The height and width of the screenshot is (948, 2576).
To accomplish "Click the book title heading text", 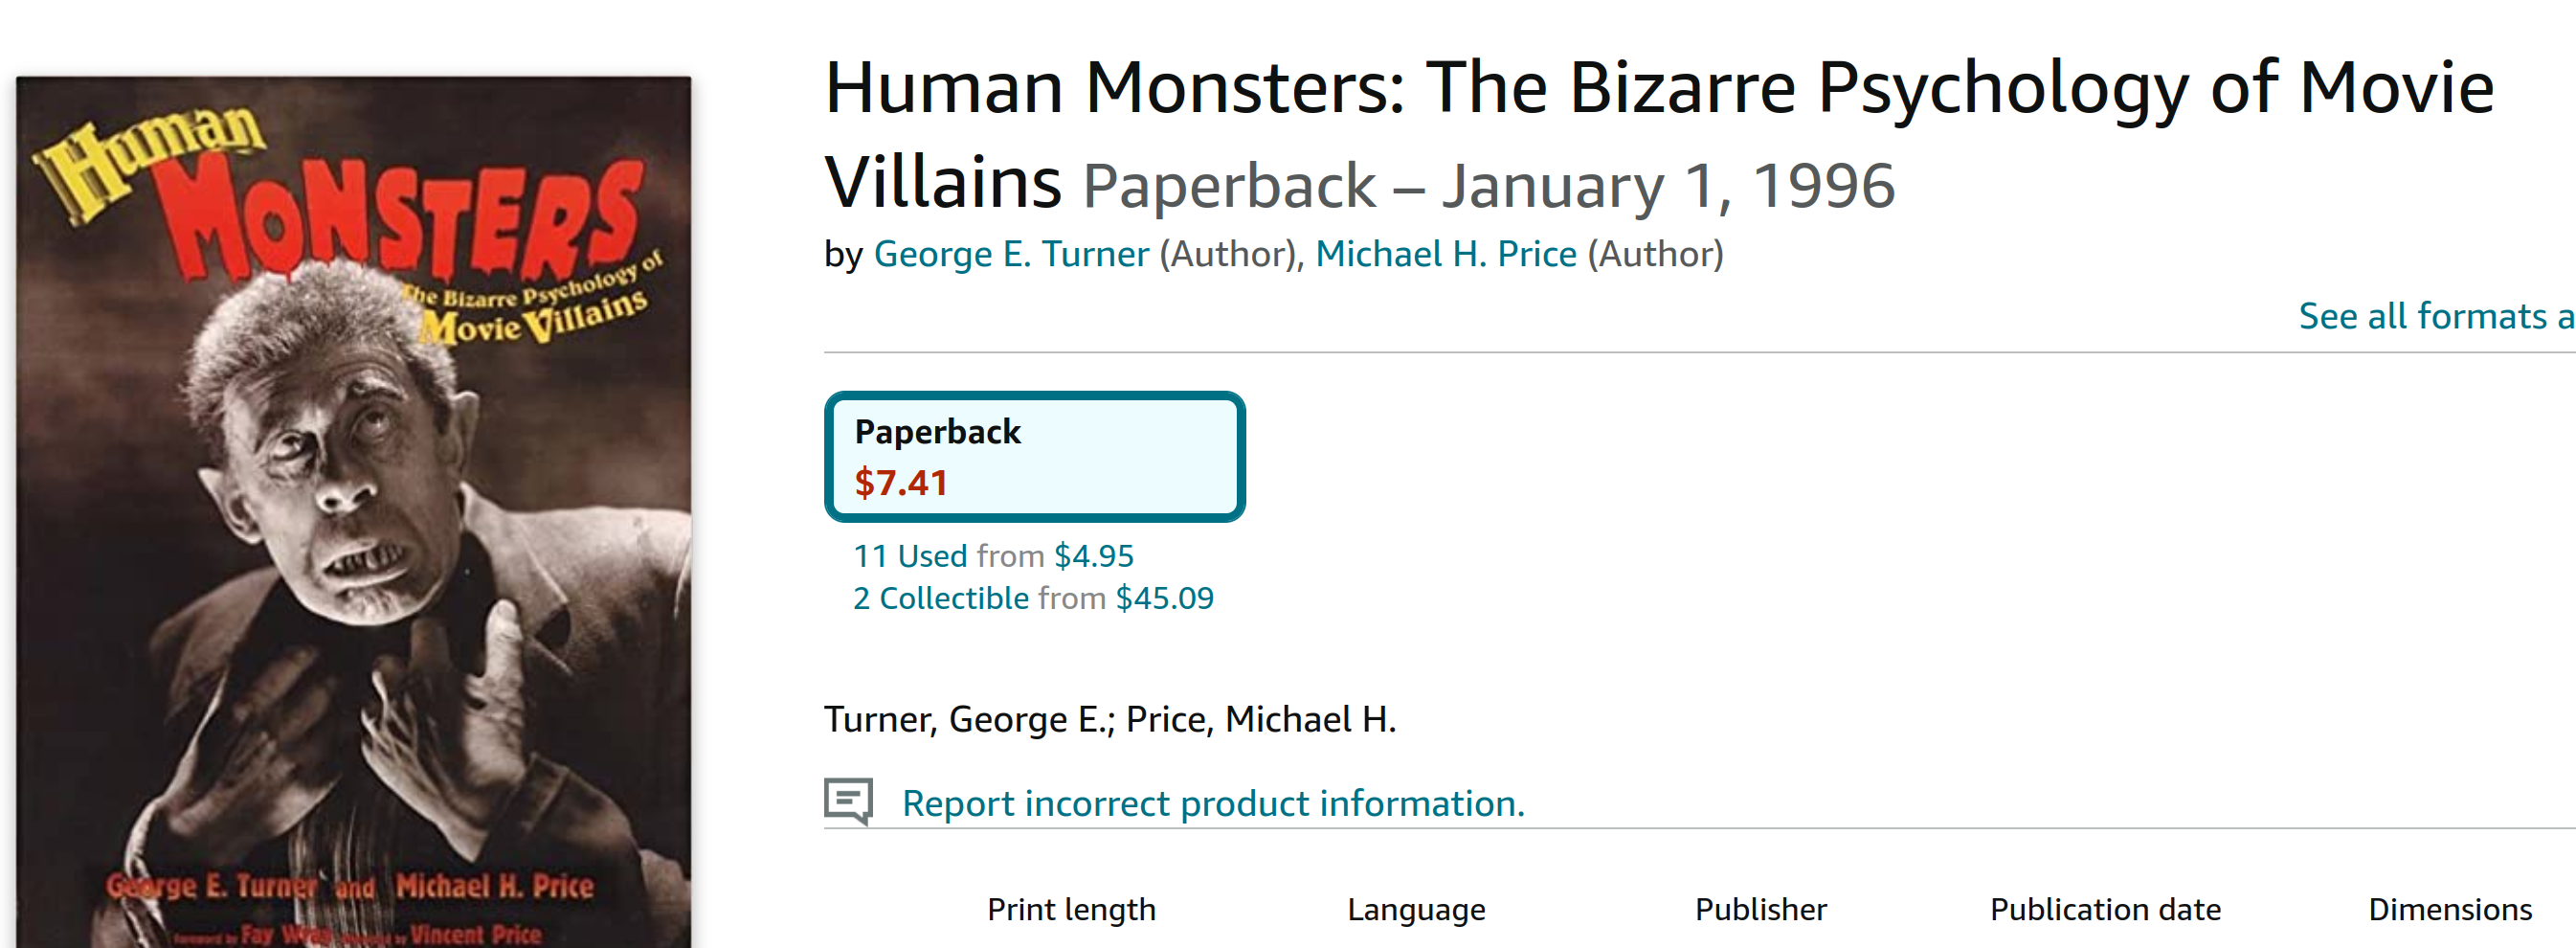I will point(1659,135).
